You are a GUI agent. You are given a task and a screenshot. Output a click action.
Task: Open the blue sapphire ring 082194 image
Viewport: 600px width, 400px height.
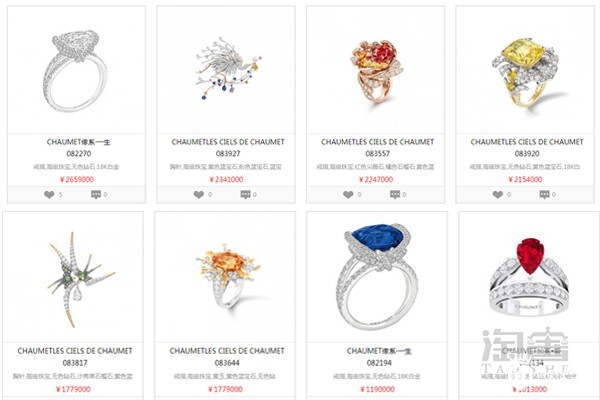point(378,277)
